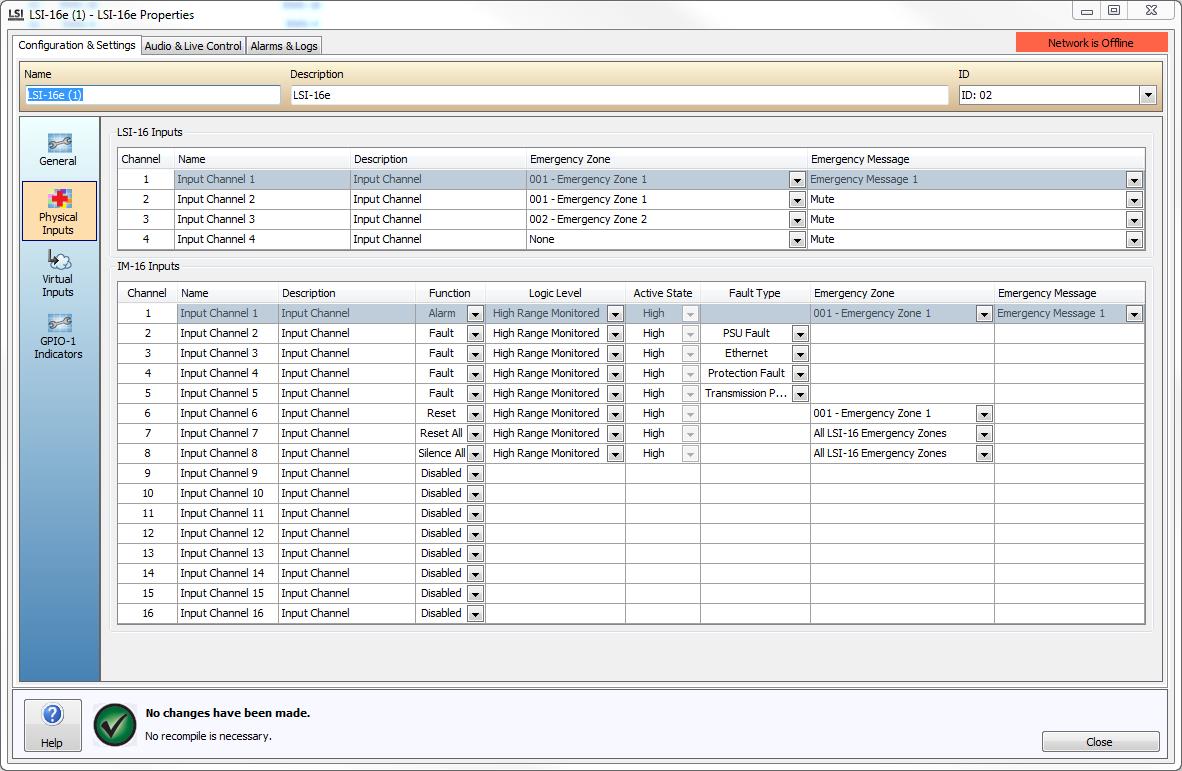Open the ID dropdown

(1148, 96)
